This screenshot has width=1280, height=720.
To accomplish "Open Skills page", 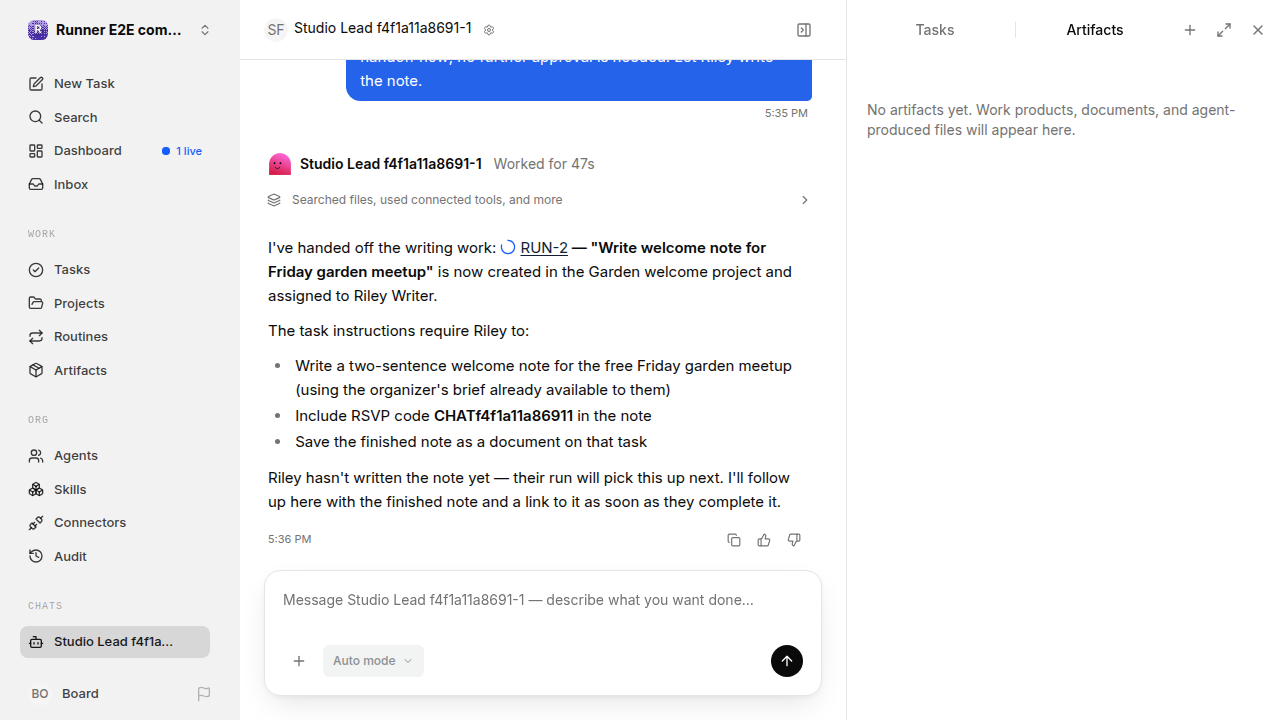I will [115, 489].
